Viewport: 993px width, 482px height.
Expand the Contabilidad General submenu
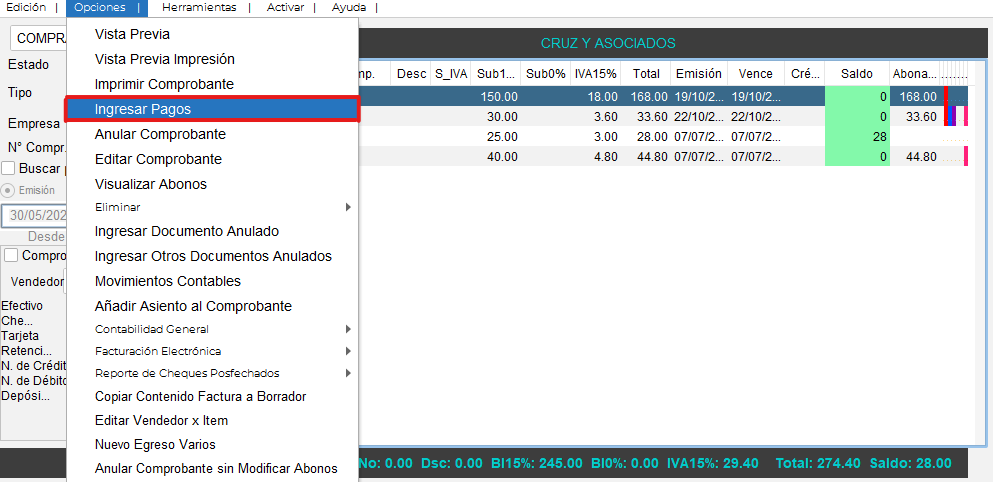[348, 329]
